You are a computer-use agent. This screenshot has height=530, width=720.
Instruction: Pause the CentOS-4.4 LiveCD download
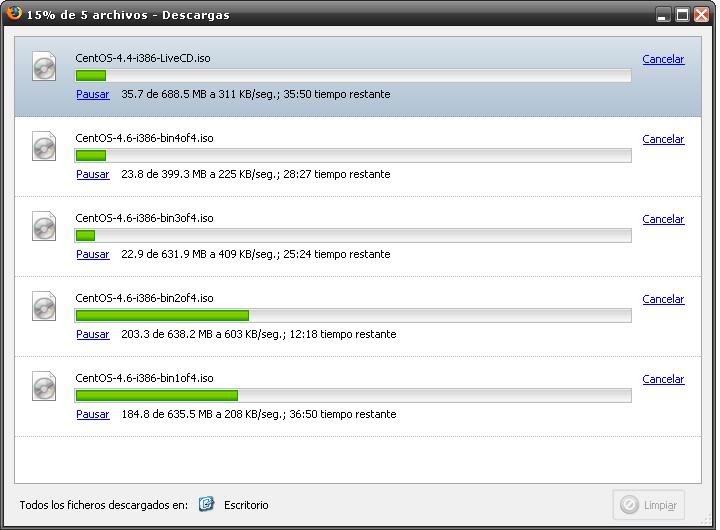[93, 94]
